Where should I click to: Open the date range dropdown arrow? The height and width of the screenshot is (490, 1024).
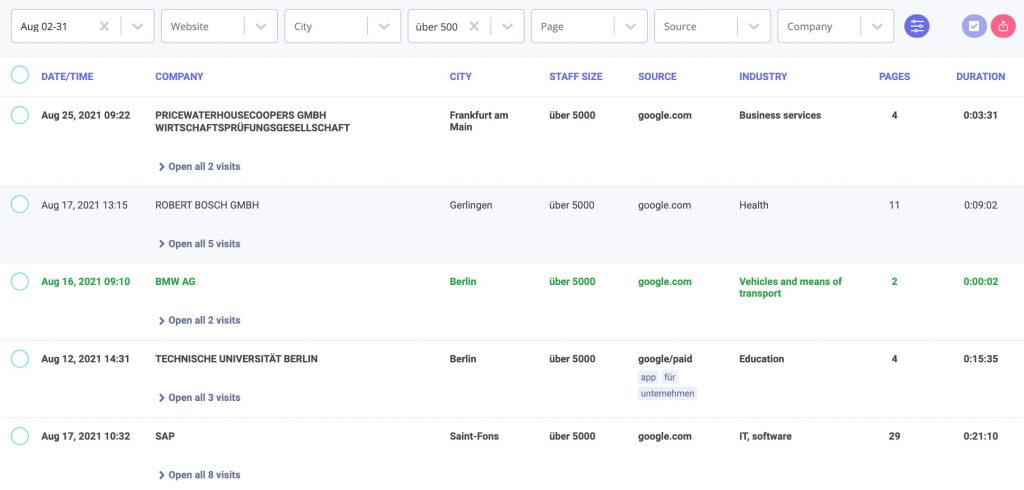(x=137, y=27)
